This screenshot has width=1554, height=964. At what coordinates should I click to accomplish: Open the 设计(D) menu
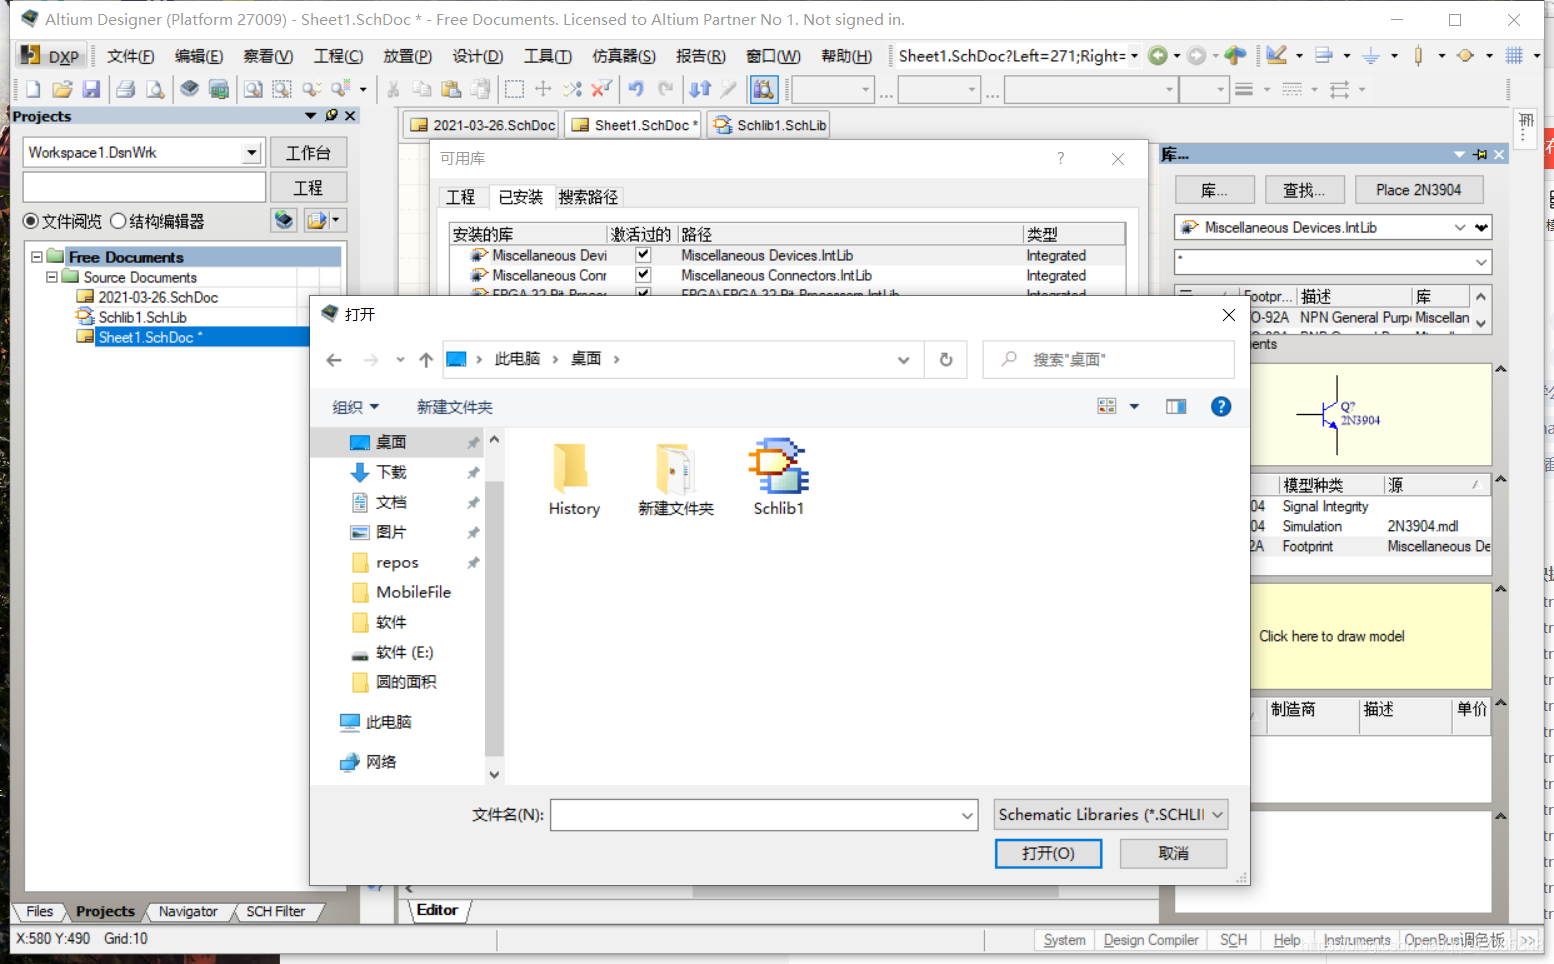(x=477, y=56)
